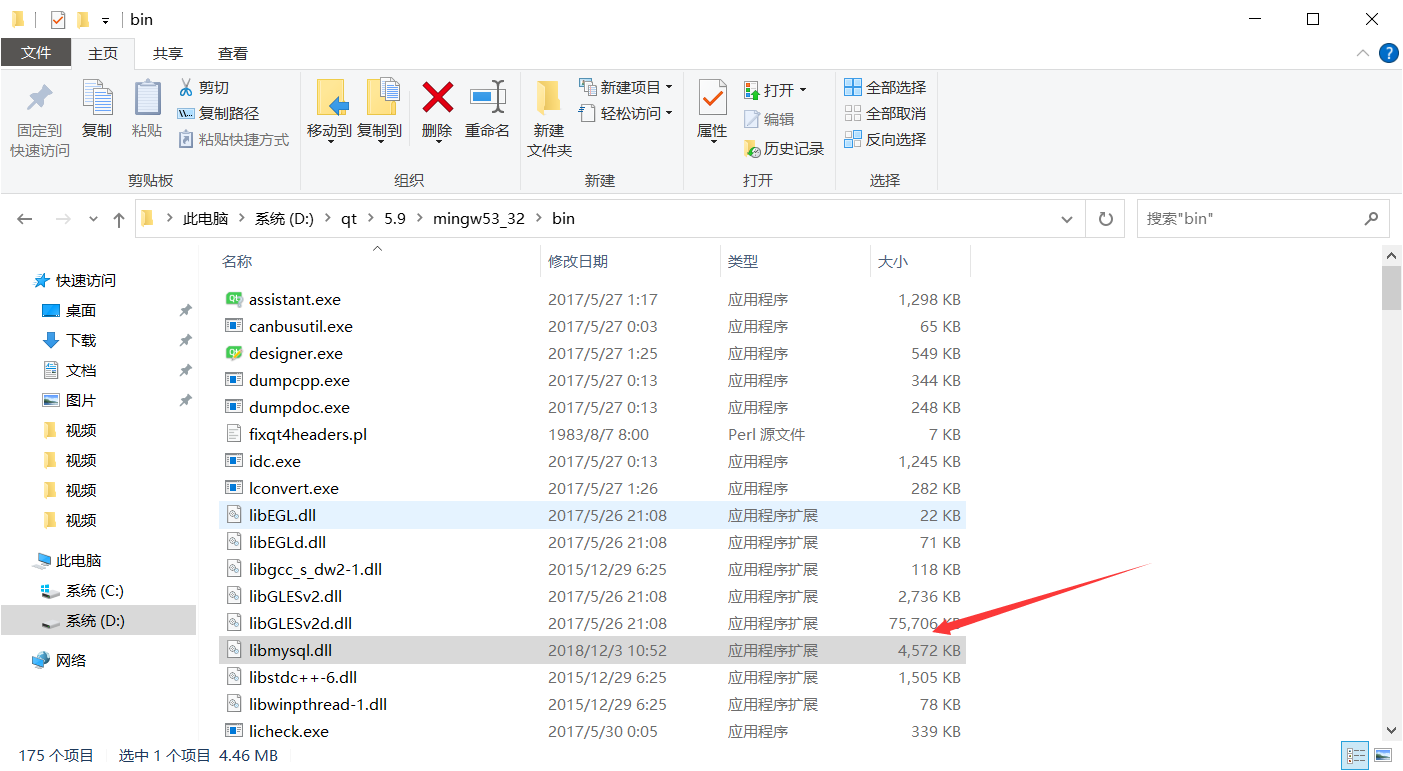Select the 剪切 (Cut) icon
The height and width of the screenshot is (771, 1403).
click(x=186, y=89)
